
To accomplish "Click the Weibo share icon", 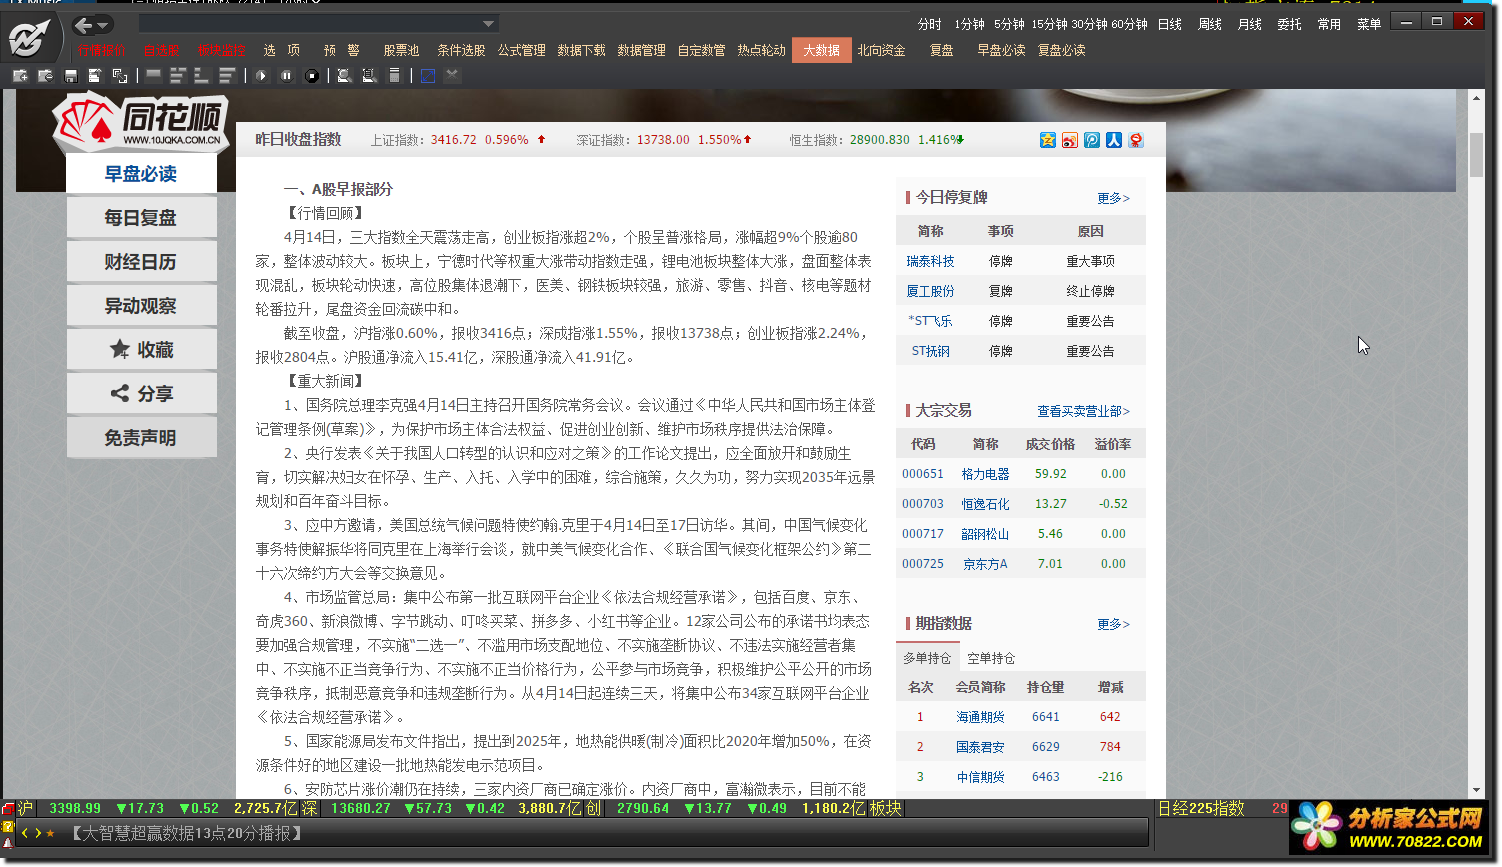I will click(x=1069, y=140).
